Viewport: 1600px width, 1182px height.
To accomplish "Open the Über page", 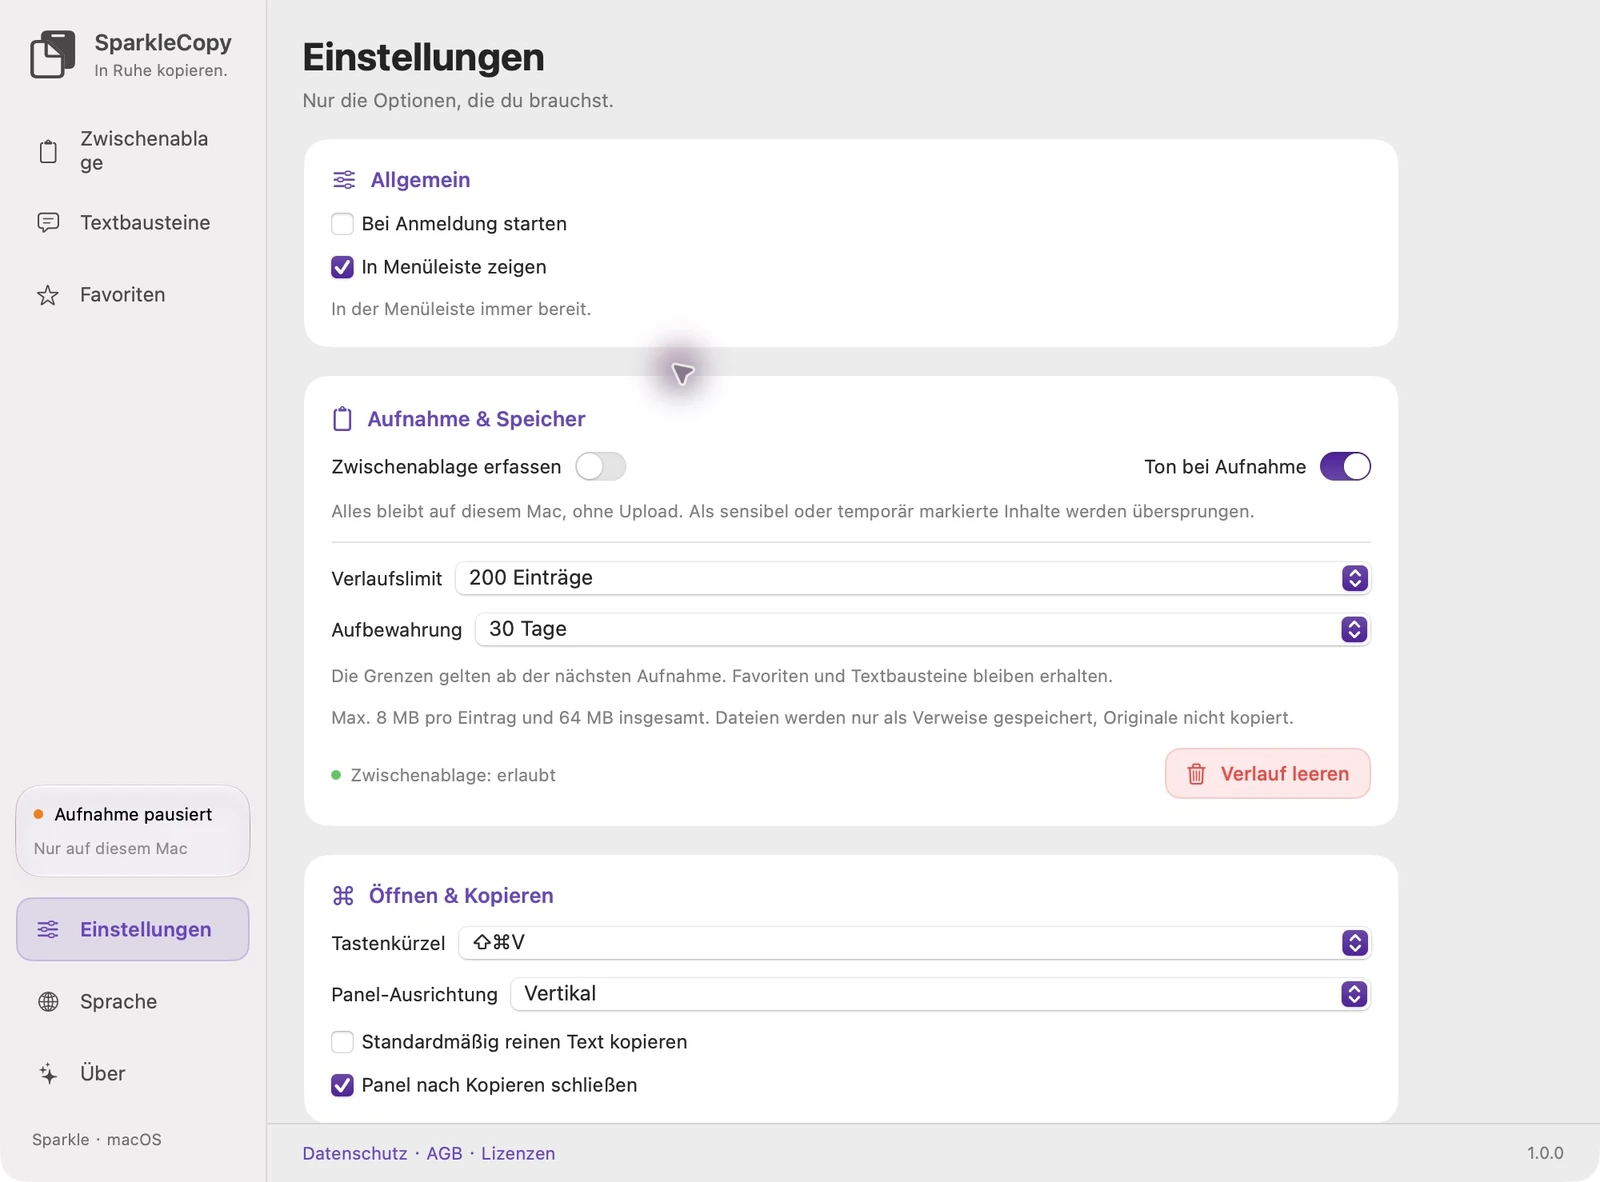I will (x=133, y=1074).
